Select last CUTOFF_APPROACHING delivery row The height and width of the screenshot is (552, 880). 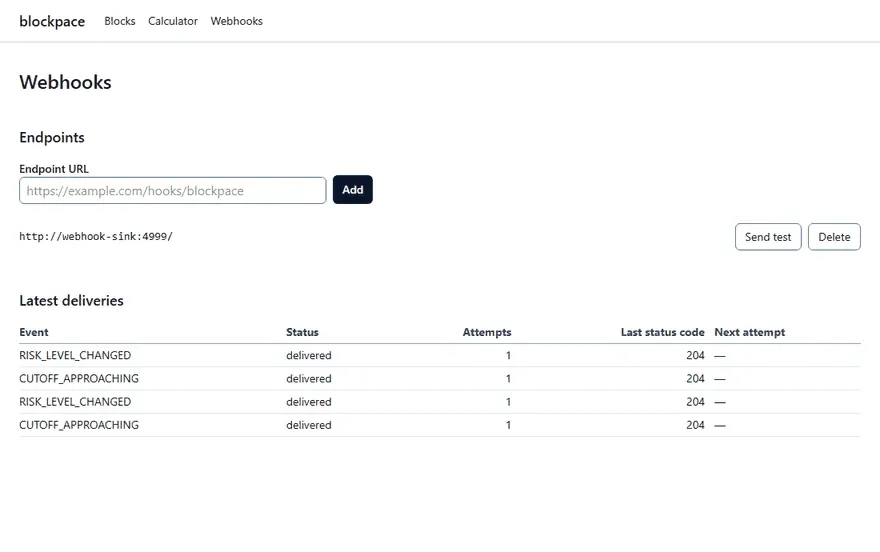439,425
